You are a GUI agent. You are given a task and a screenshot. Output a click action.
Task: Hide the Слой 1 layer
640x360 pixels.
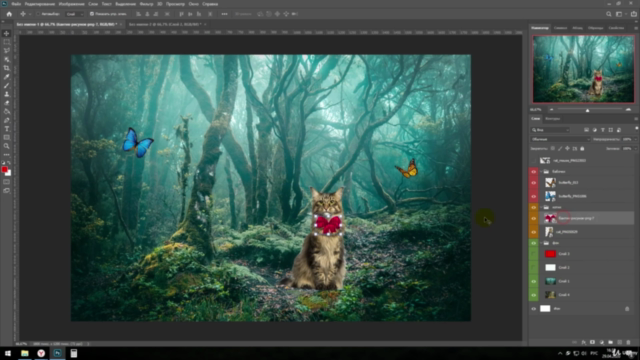click(x=533, y=281)
